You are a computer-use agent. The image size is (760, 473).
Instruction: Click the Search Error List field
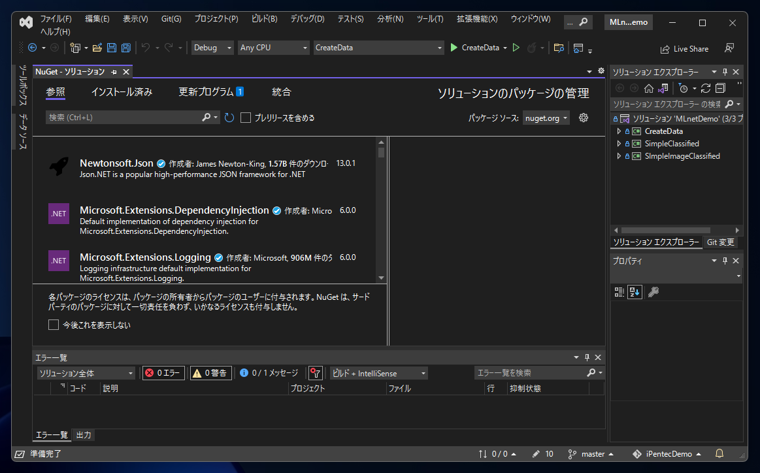point(531,373)
